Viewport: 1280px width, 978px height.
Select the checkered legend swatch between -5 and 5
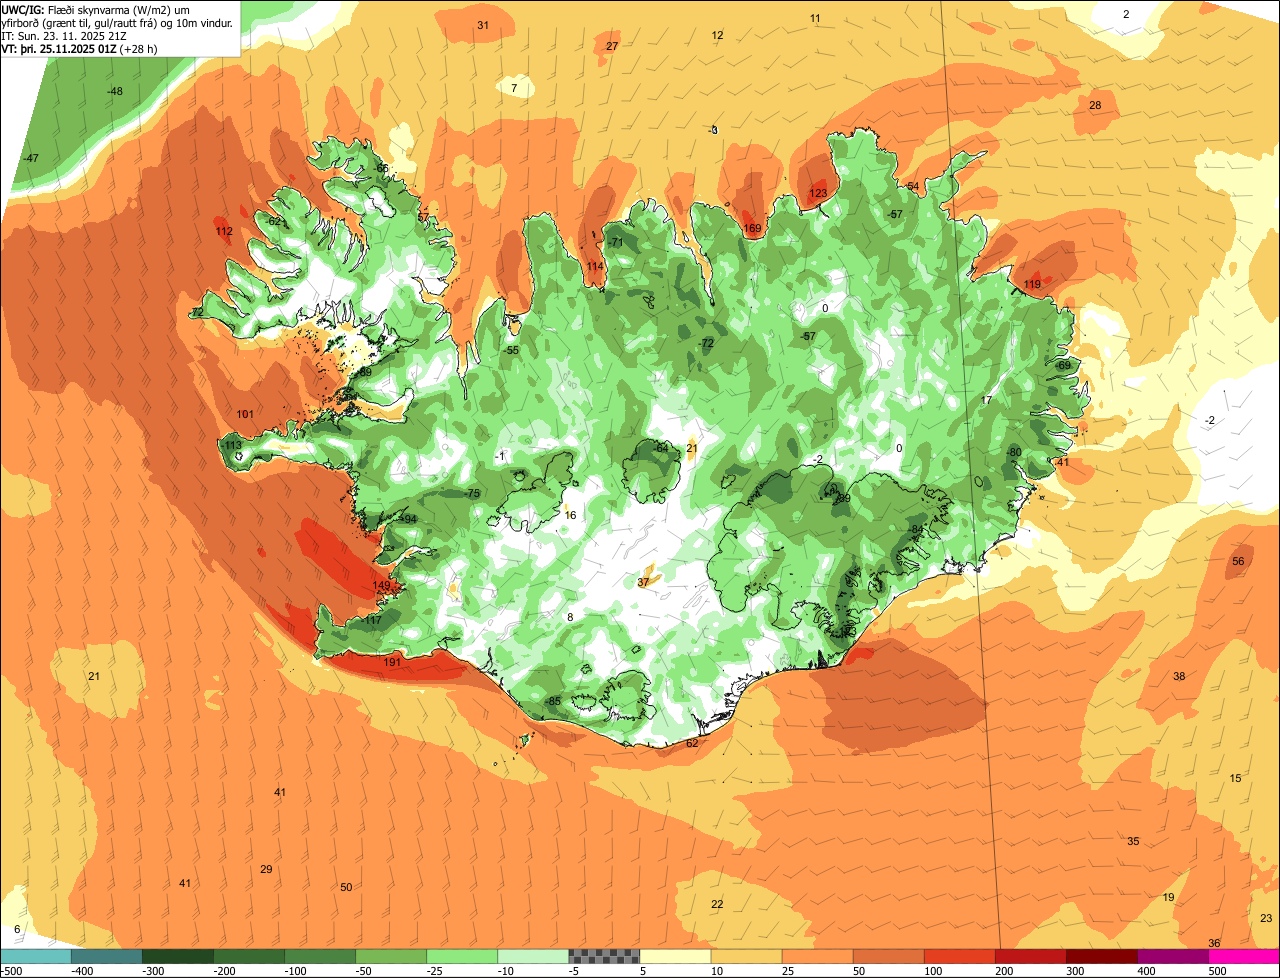604,956
